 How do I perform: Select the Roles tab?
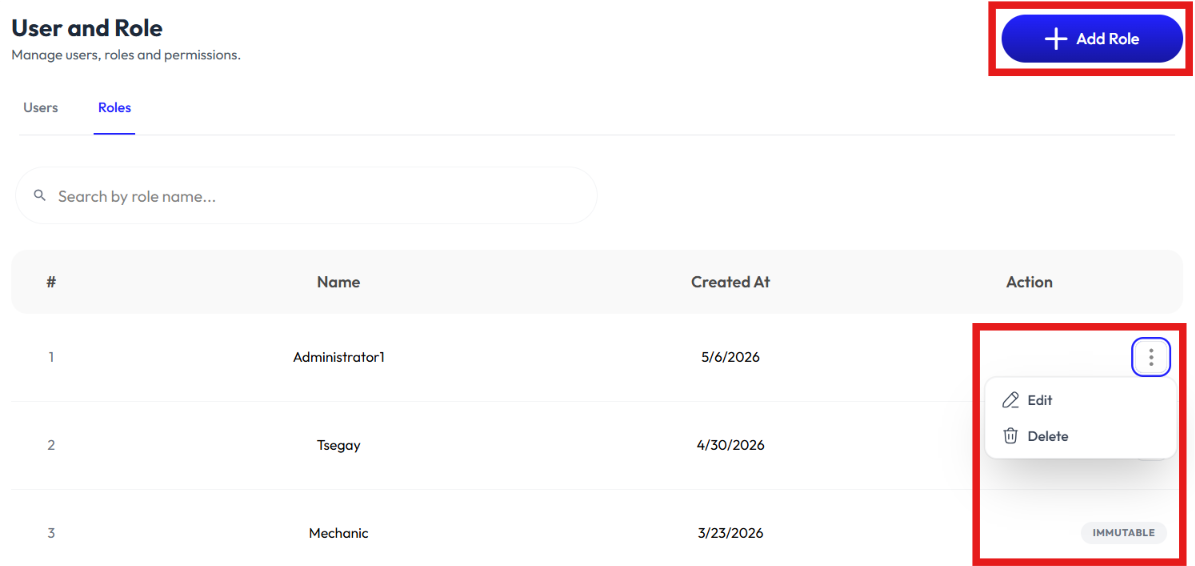[114, 107]
